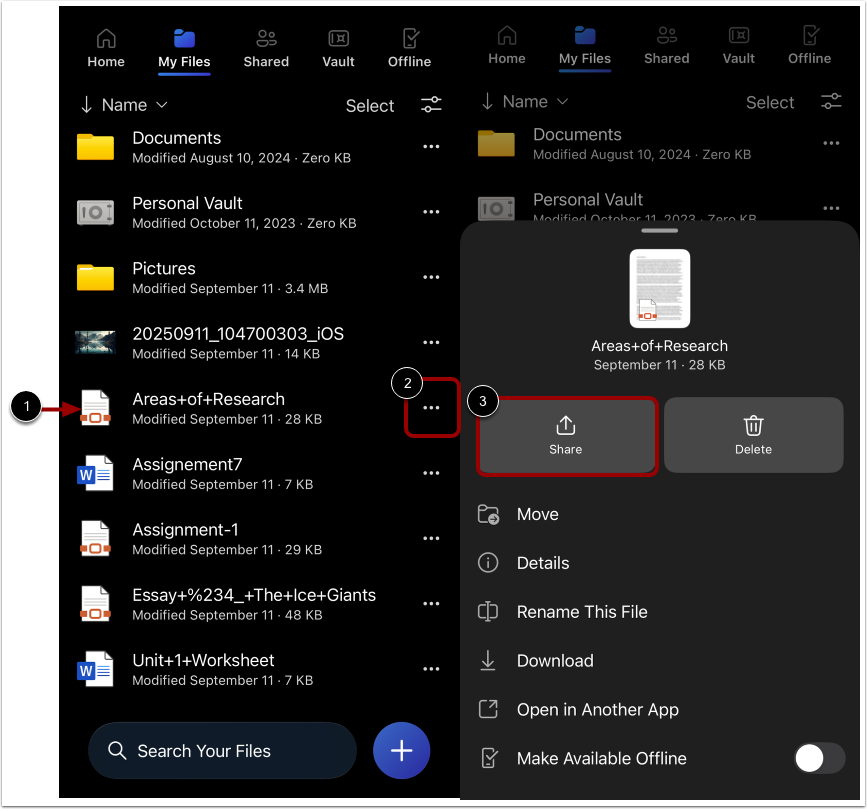867x809 pixels.
Task: Choose Download for Areas+of+Research
Action: [554, 660]
